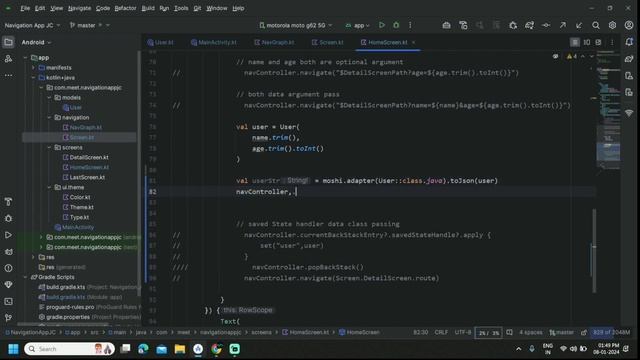Click 4 spaces indent setting
The image size is (640, 360).
pos(531,333)
